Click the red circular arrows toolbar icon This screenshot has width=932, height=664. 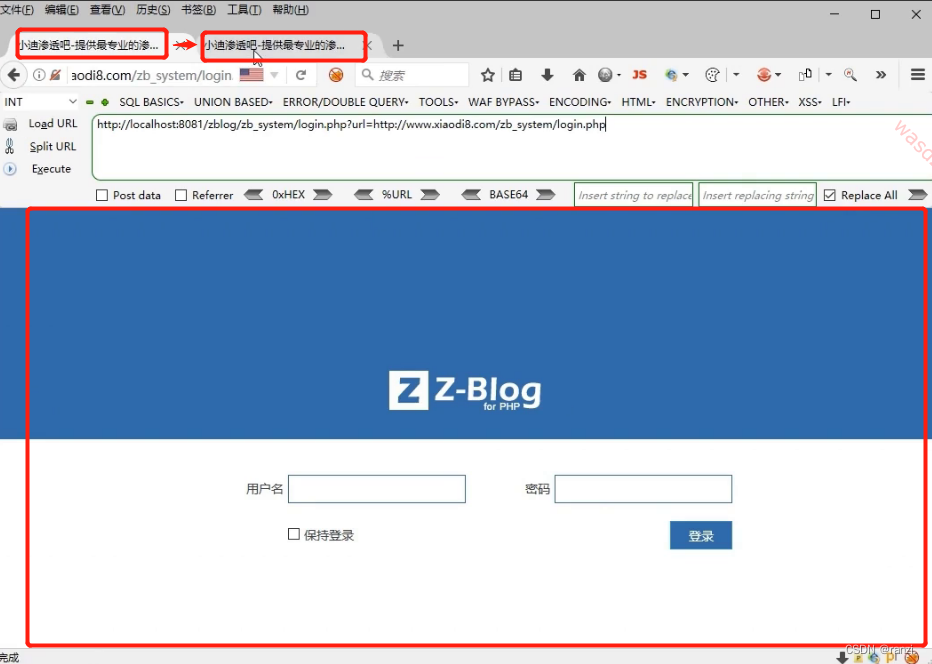coord(764,75)
